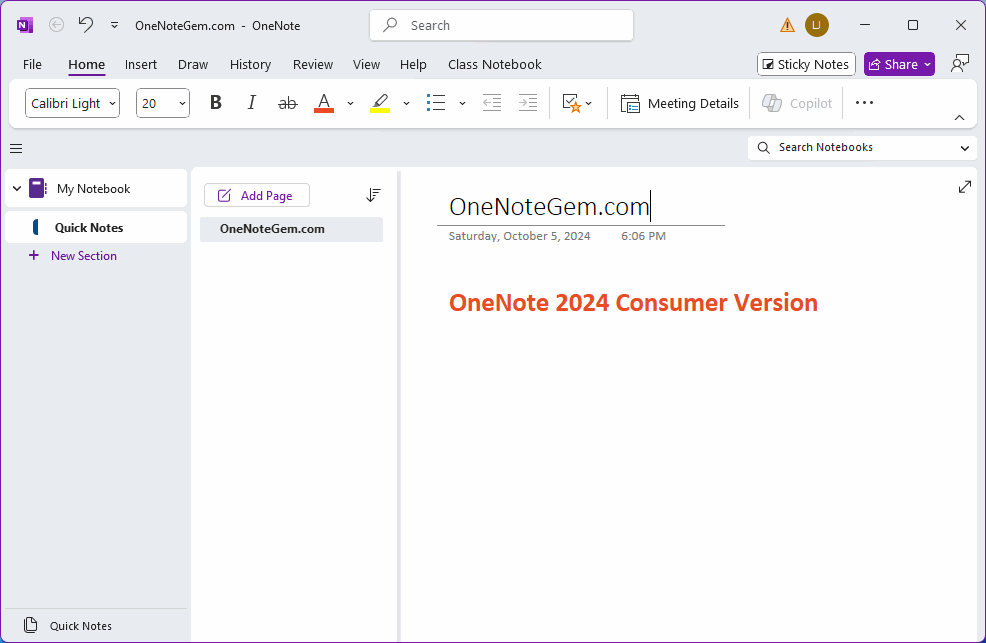
Task: Open the Help tab
Action: point(413,64)
